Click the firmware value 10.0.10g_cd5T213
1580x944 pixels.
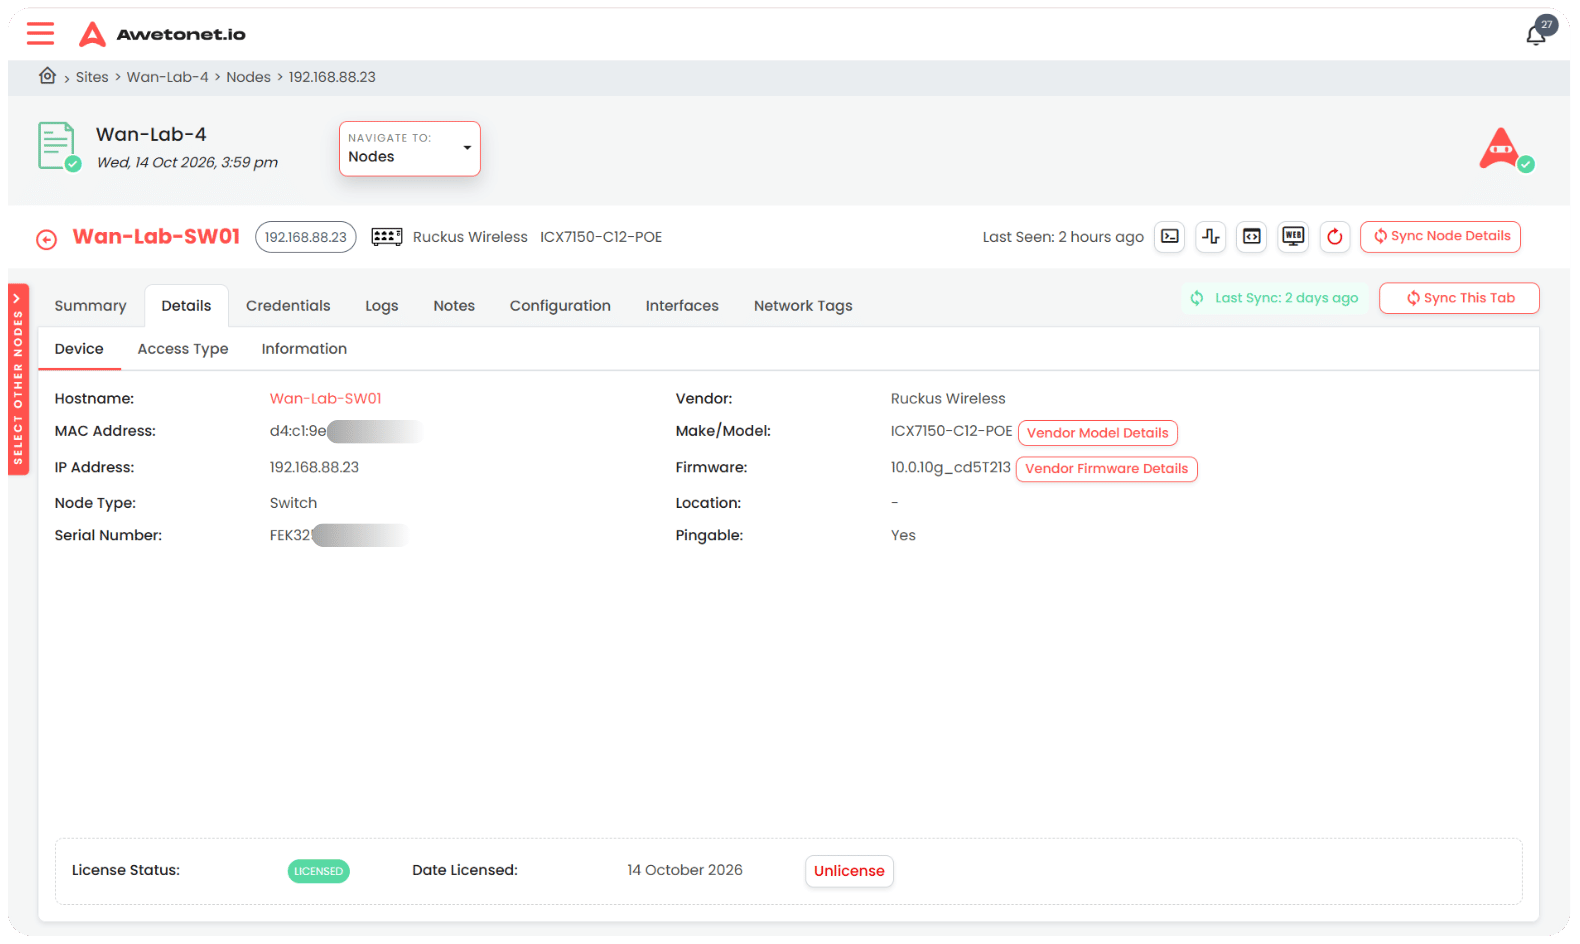click(951, 468)
